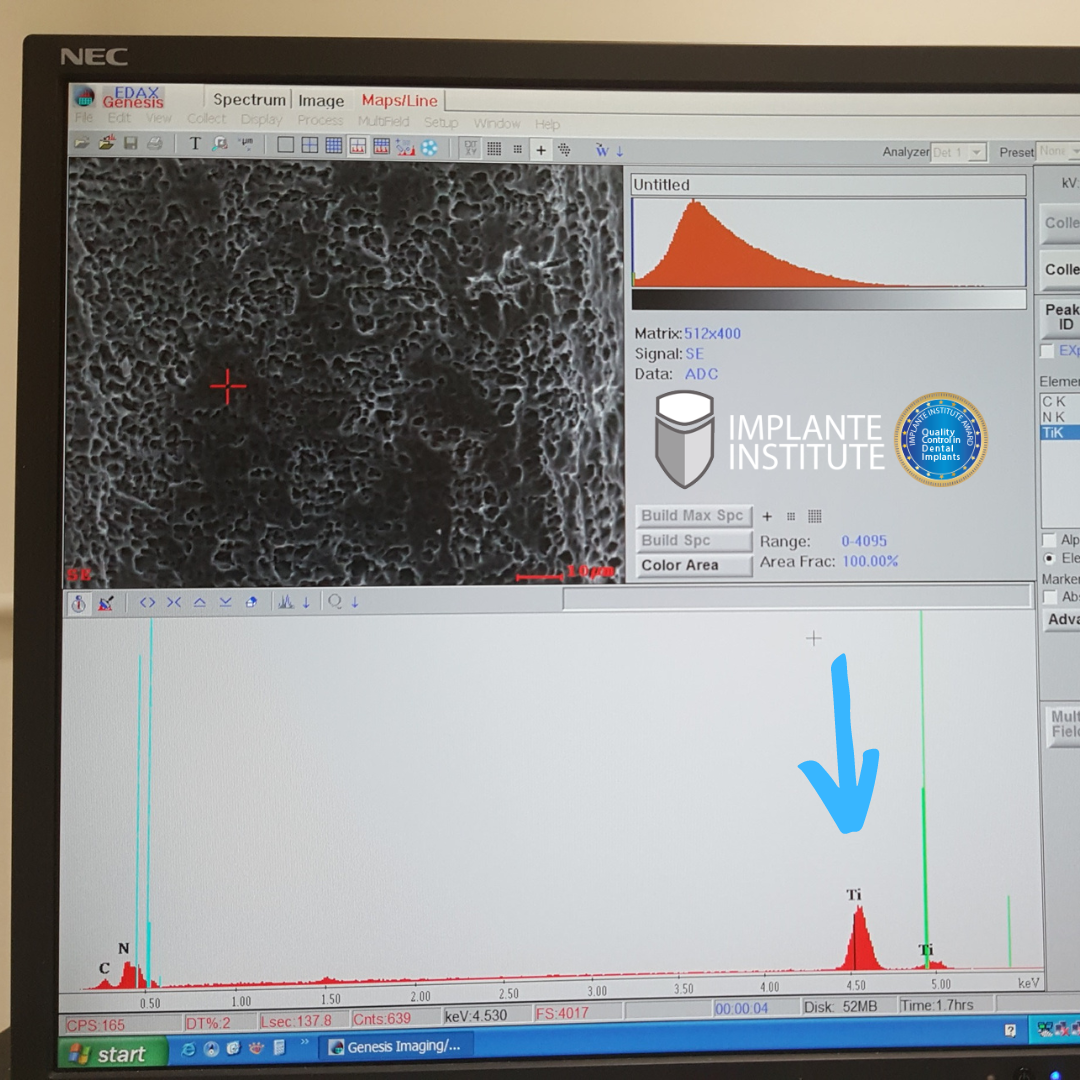Switch to the Image tab
Viewport: 1080px width, 1080px height.
(321, 100)
